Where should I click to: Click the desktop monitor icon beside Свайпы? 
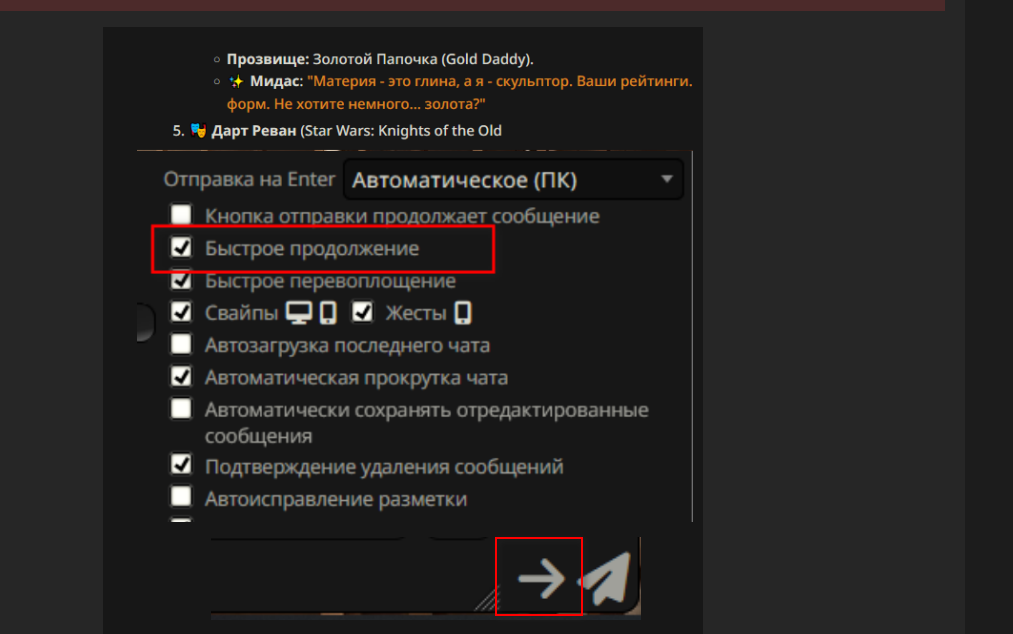click(299, 313)
